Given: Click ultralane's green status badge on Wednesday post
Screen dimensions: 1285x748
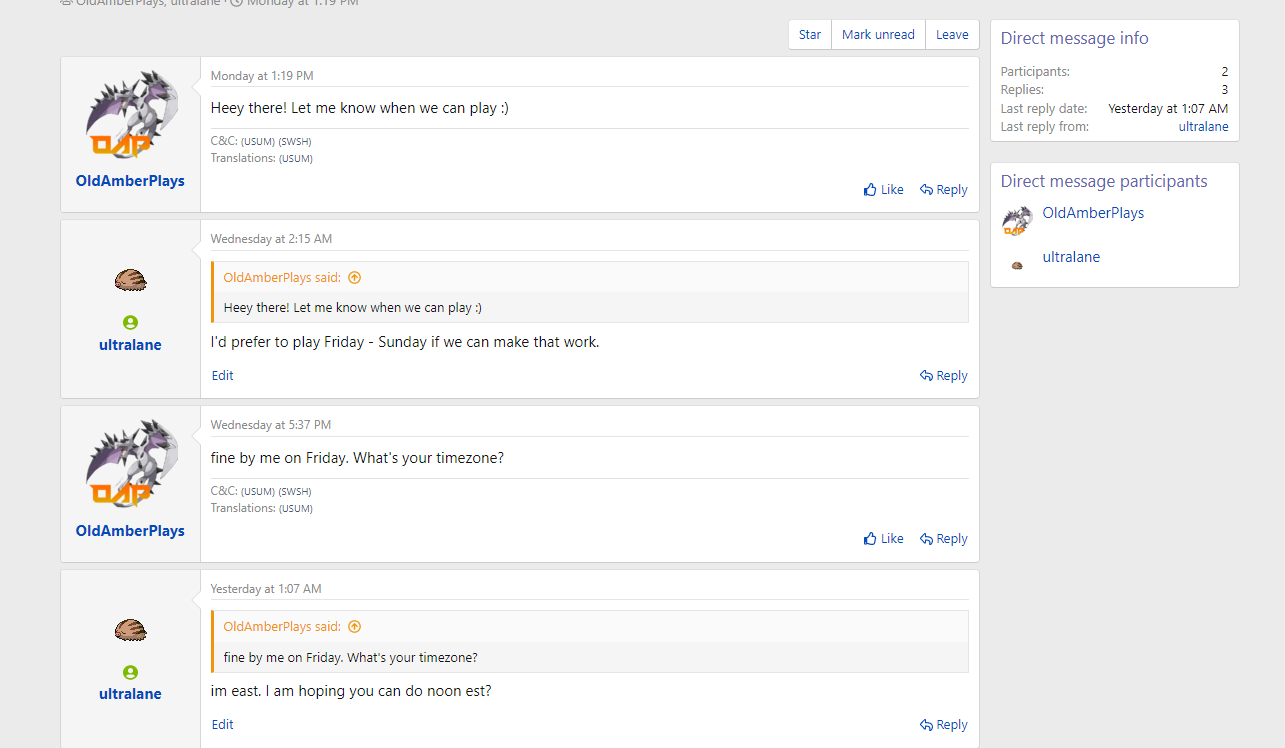Looking at the screenshot, I should (x=131, y=323).
